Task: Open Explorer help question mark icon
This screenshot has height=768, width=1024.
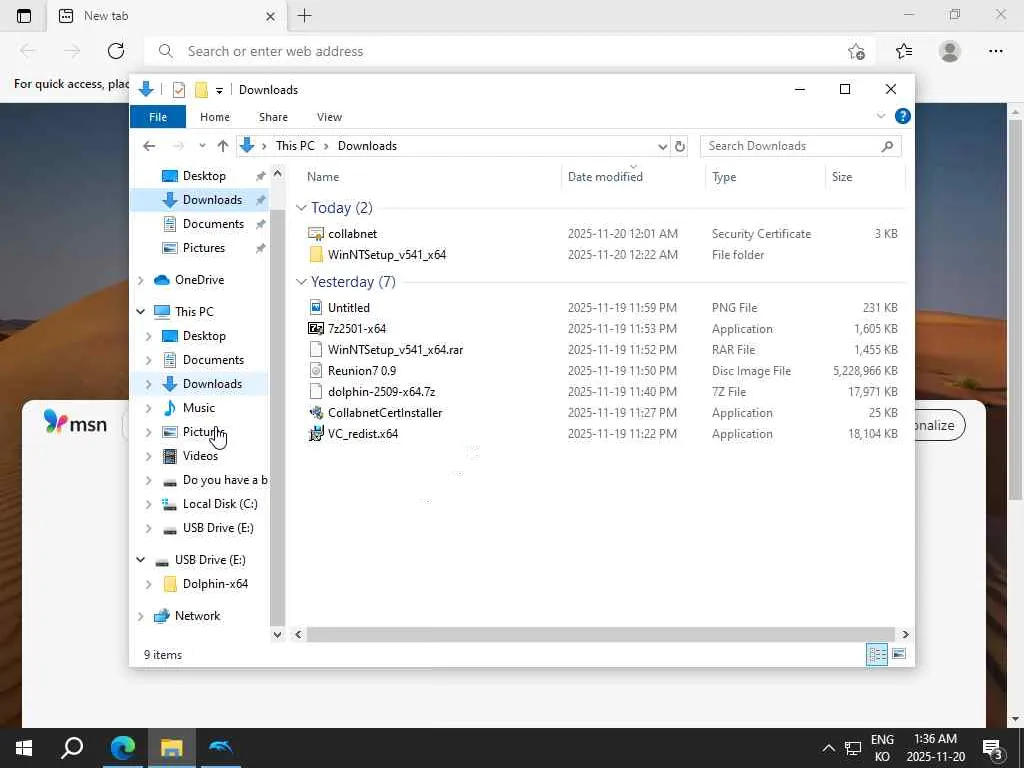Action: click(x=903, y=116)
